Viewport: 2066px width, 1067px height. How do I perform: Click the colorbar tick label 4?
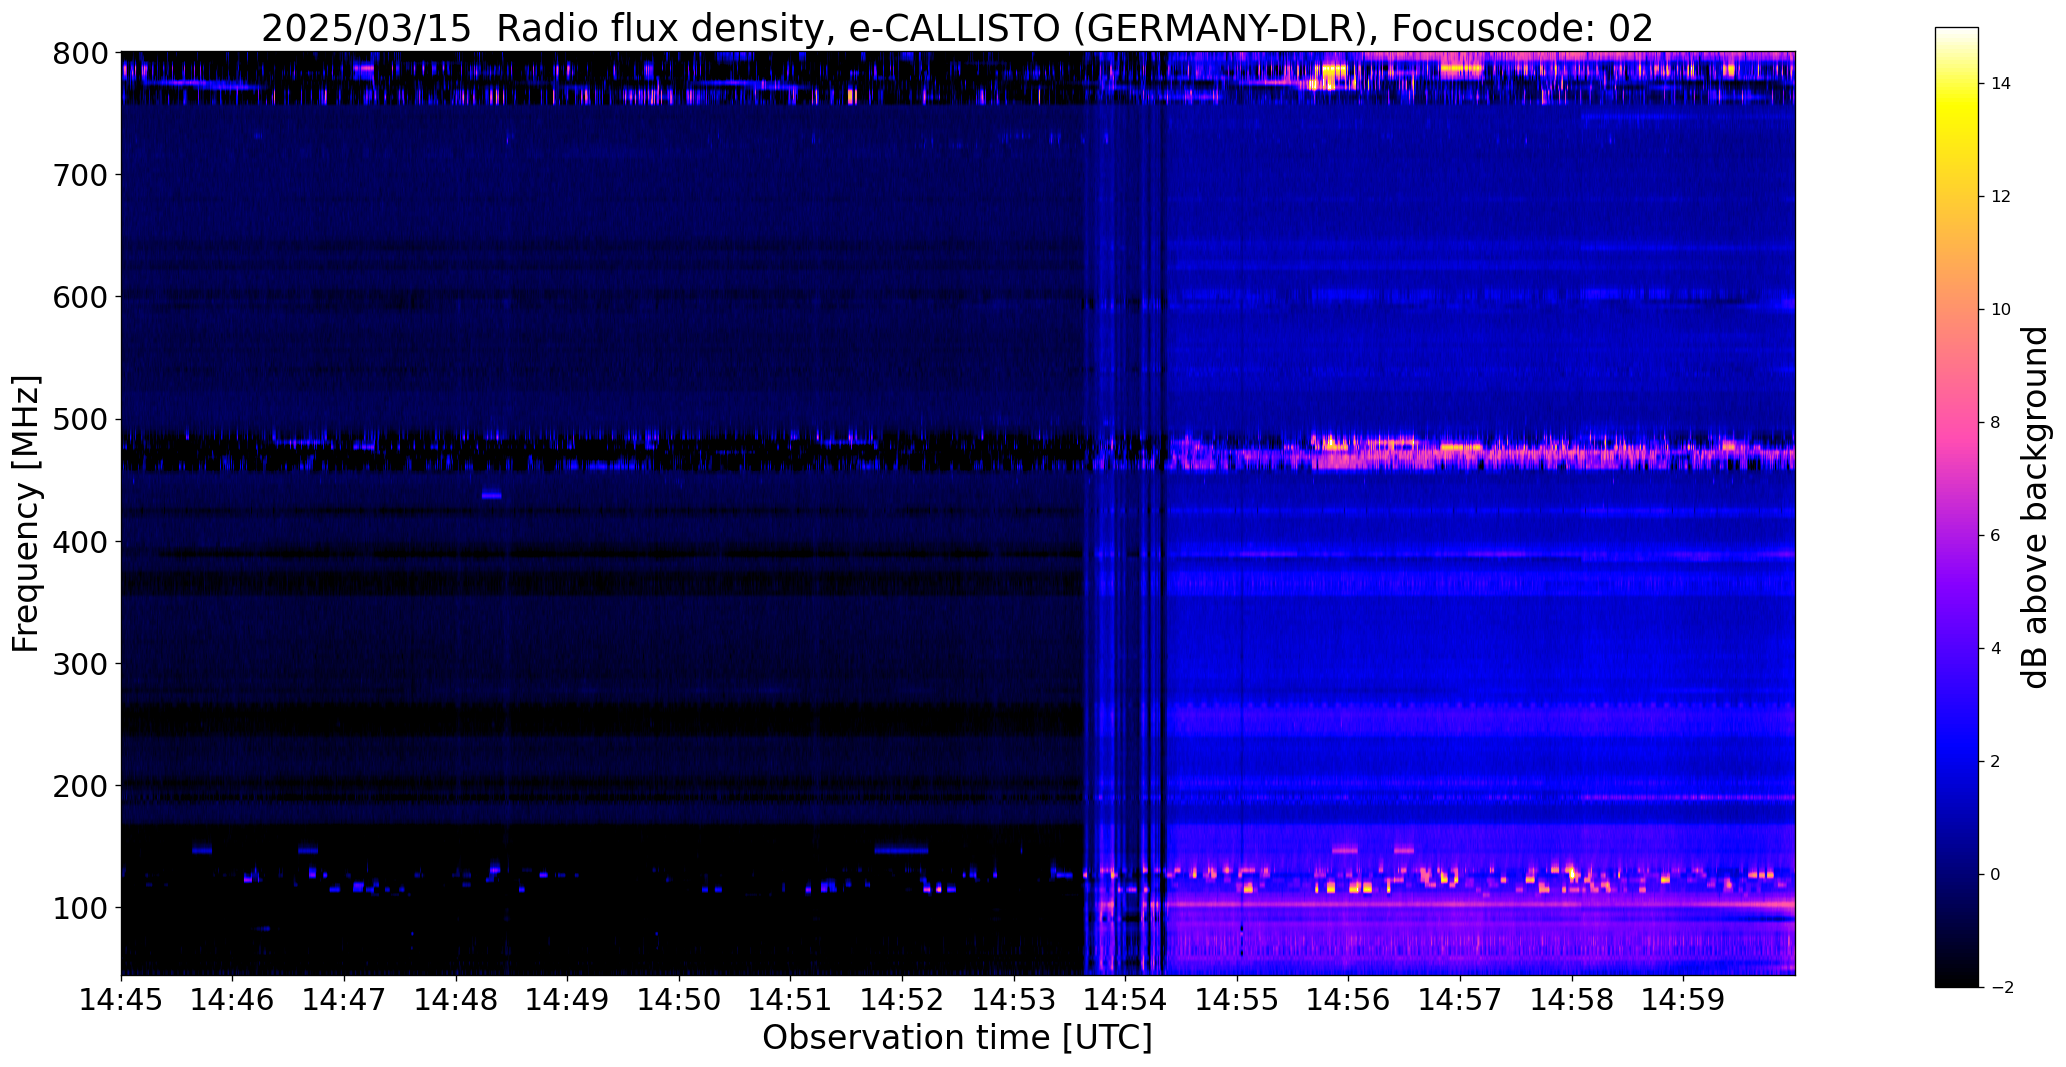1996,649
